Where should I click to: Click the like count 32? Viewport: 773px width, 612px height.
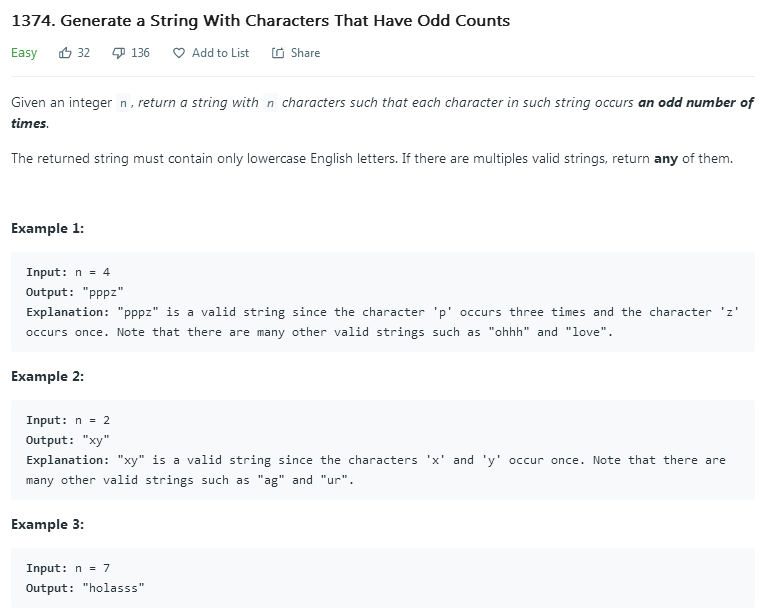tap(84, 53)
